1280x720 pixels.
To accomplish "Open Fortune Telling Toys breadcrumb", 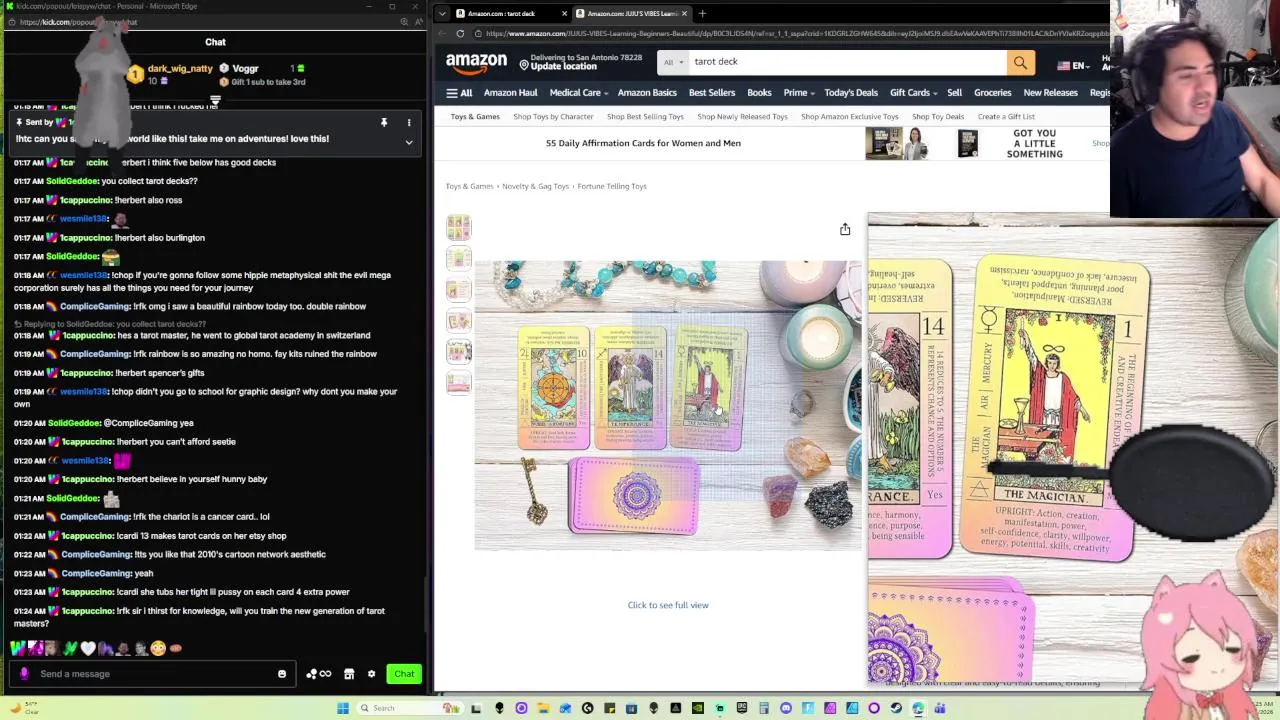I will pos(612,186).
